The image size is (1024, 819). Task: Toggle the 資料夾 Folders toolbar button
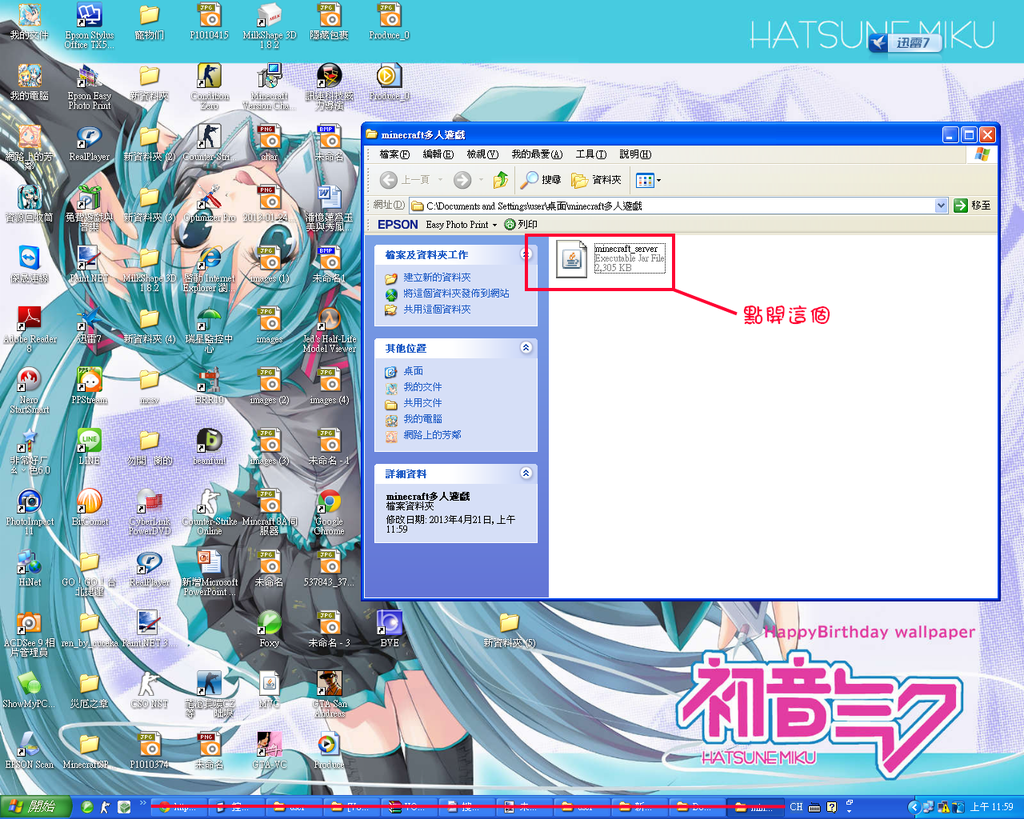point(596,180)
